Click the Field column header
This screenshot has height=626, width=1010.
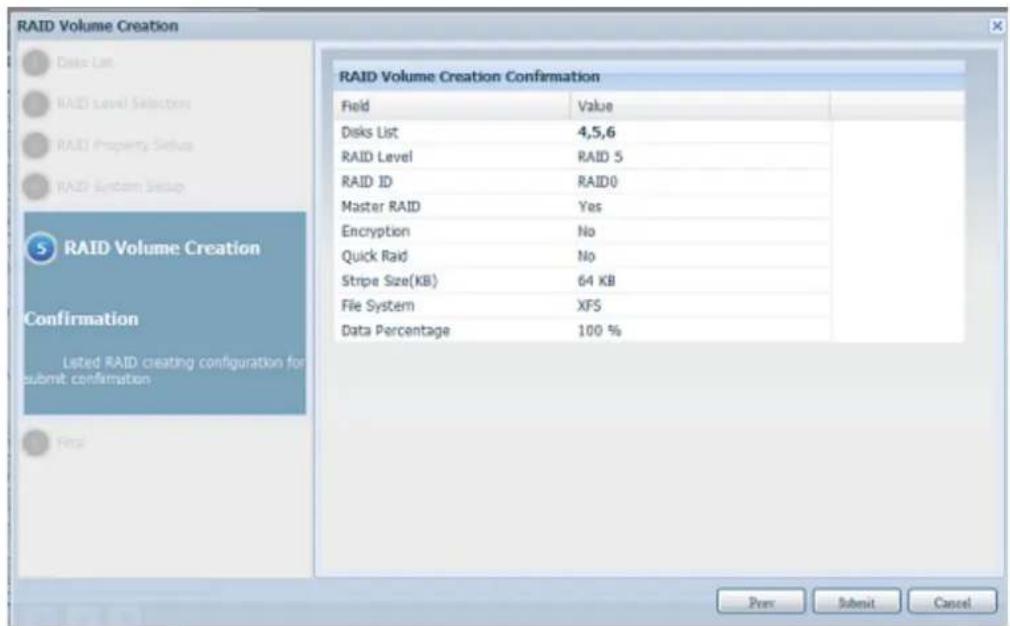[x=452, y=105]
